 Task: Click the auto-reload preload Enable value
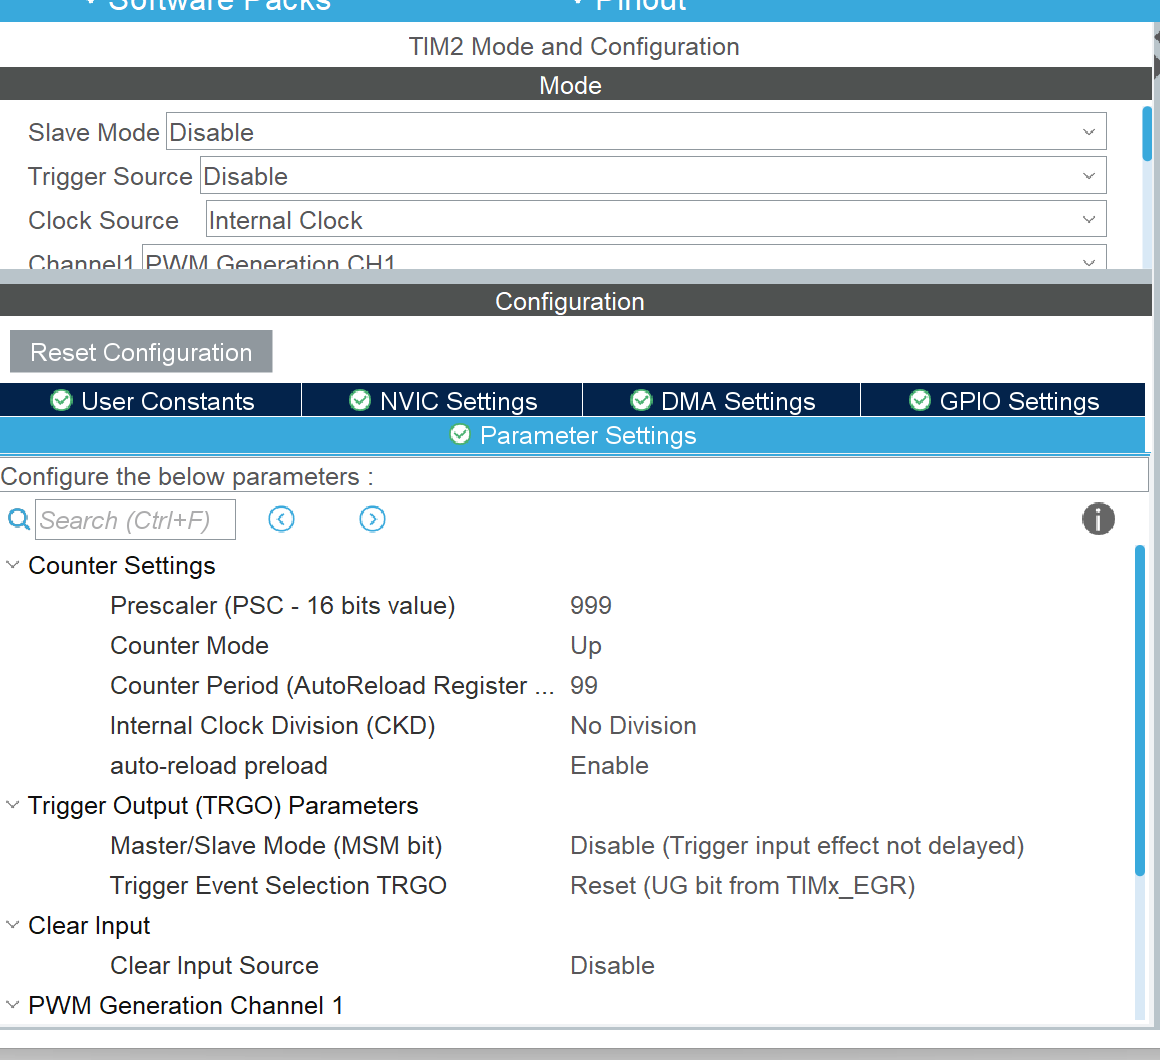click(x=609, y=766)
